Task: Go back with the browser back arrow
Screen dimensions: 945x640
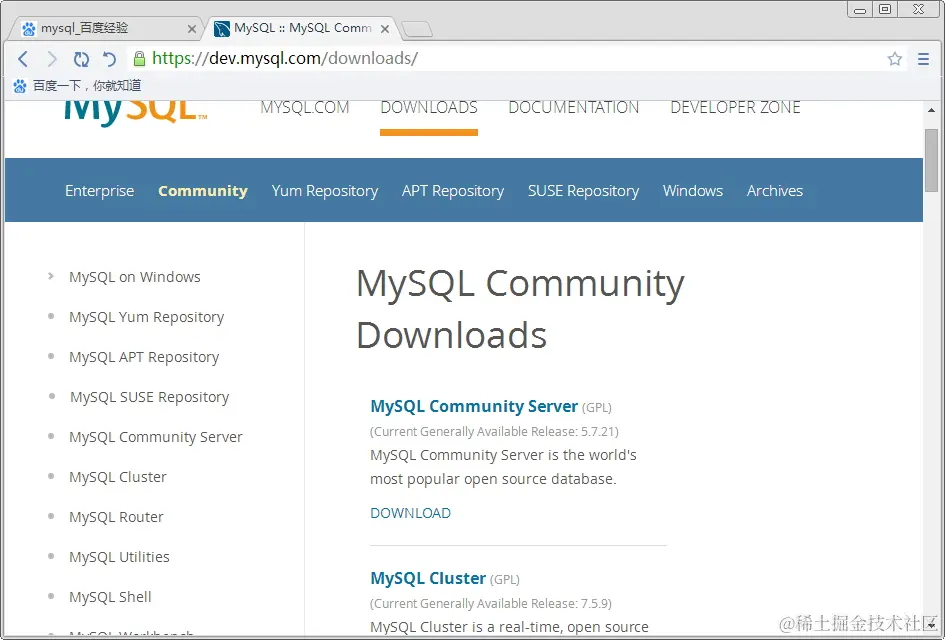Action: (x=23, y=59)
